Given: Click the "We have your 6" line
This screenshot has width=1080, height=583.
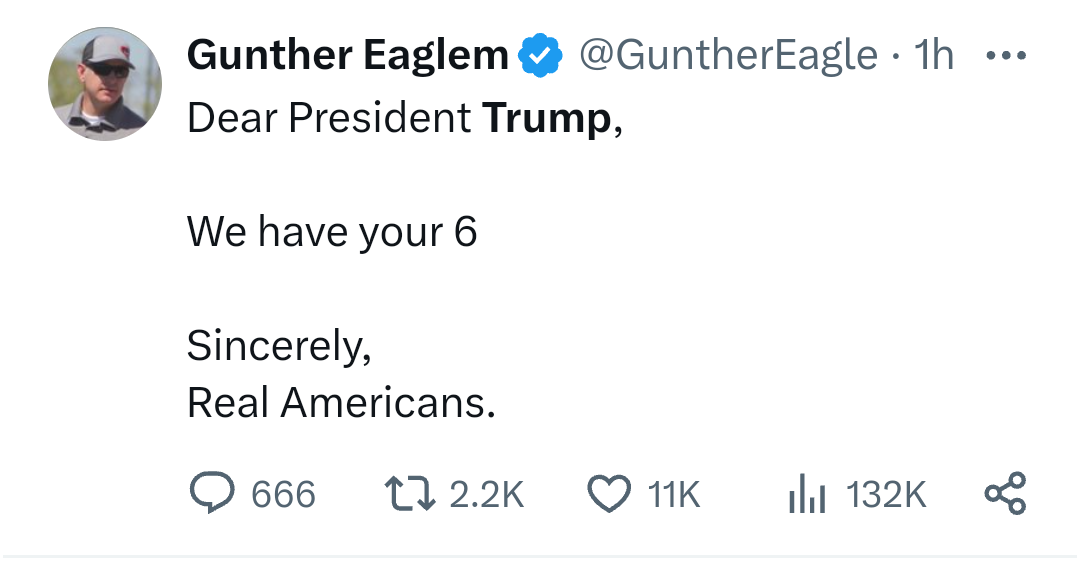Looking at the screenshot, I should (x=332, y=233).
